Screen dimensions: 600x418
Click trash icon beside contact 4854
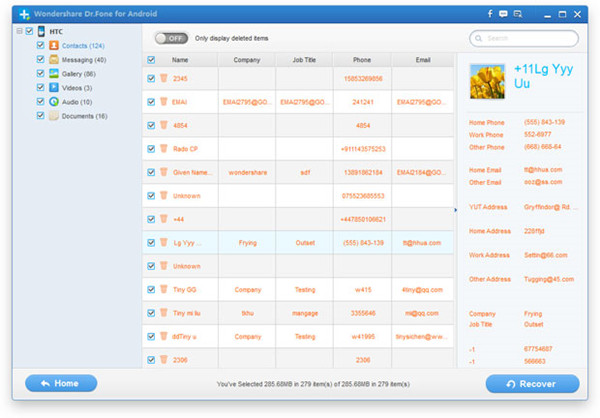tap(163, 125)
